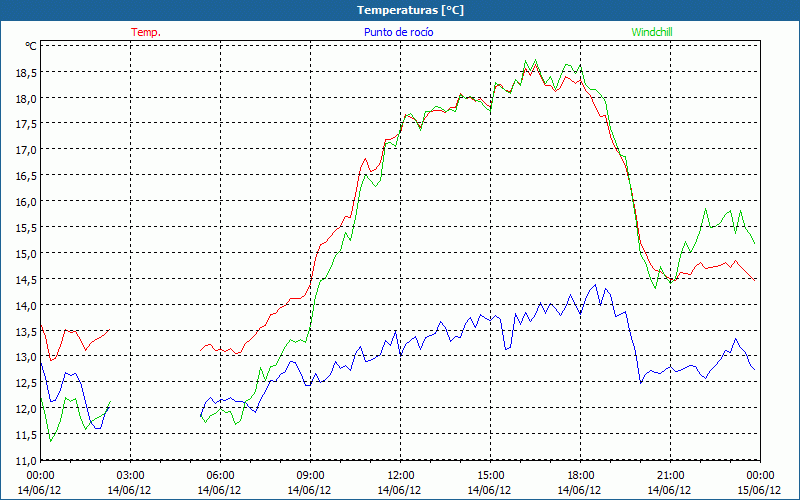Click the 12:00 time axis label
This screenshot has height=500, width=800.
point(401,476)
